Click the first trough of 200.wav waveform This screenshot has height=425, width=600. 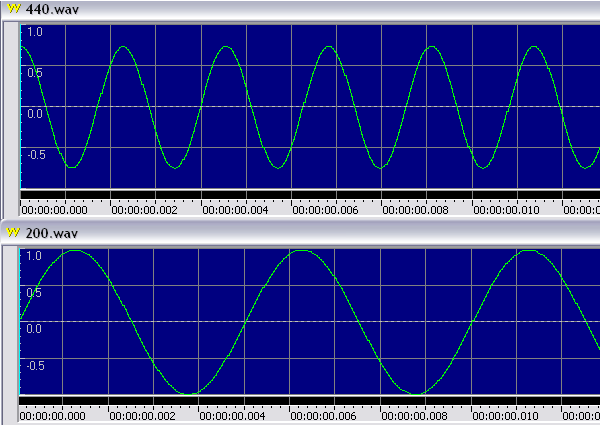click(189, 393)
